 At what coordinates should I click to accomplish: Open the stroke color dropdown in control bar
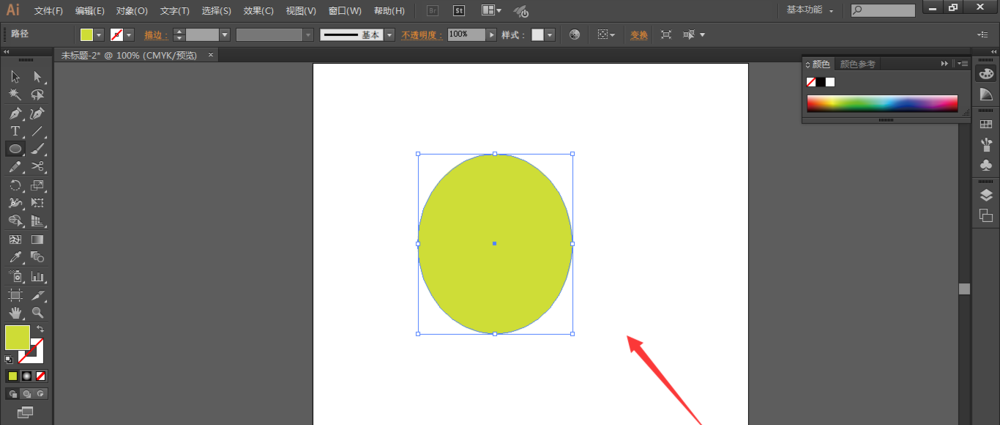point(129,35)
